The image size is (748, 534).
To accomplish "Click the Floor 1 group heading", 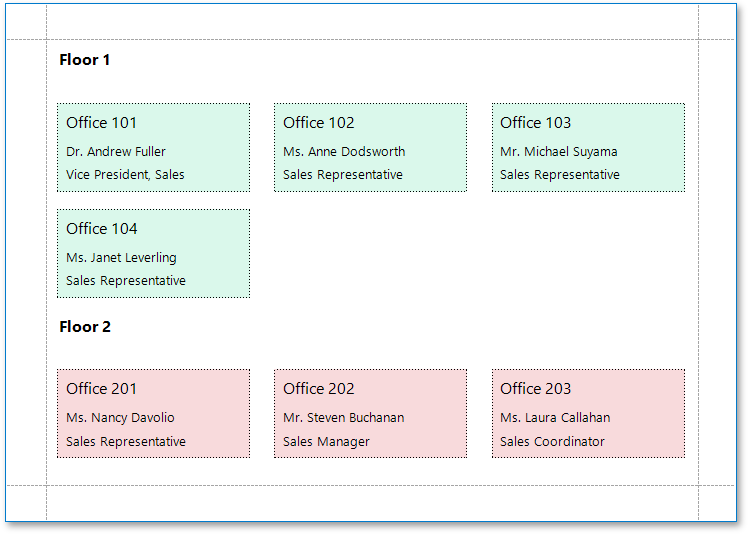I will point(85,60).
